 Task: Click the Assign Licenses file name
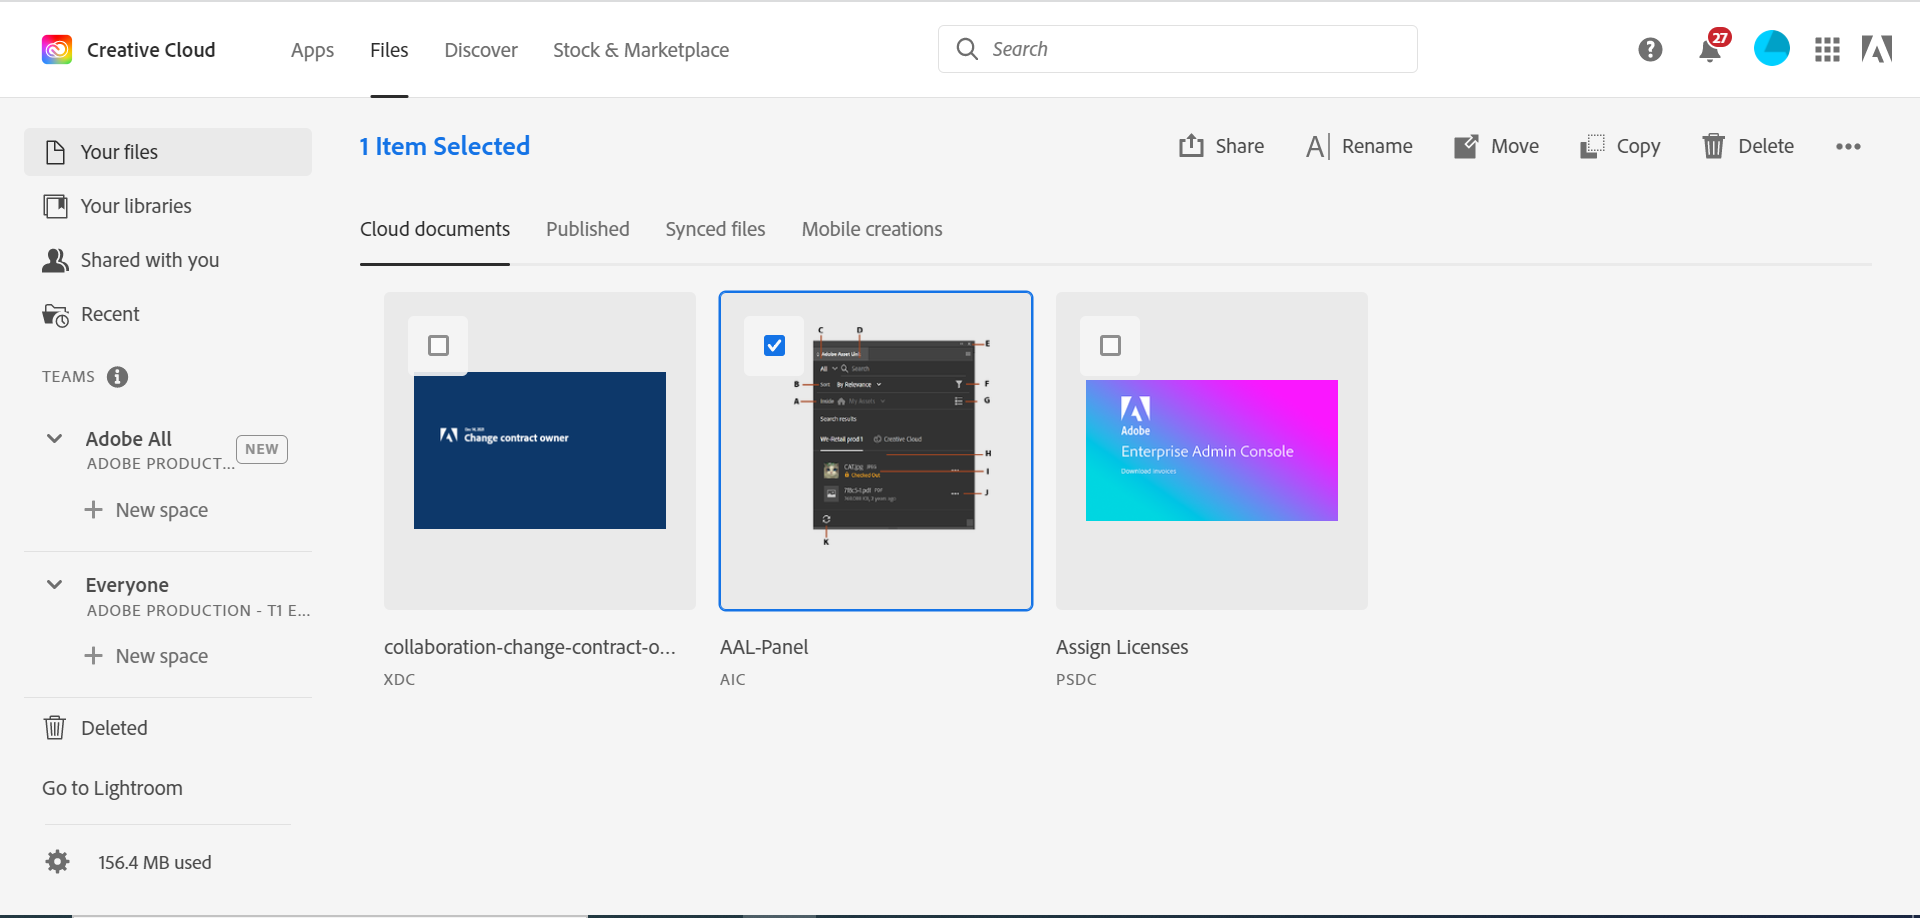pos(1122,647)
